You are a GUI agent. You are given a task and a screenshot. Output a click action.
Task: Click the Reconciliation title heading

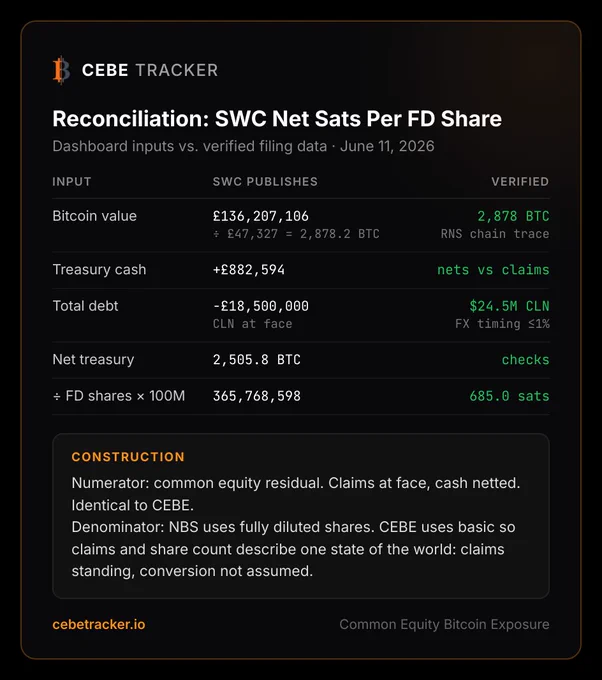coord(277,119)
